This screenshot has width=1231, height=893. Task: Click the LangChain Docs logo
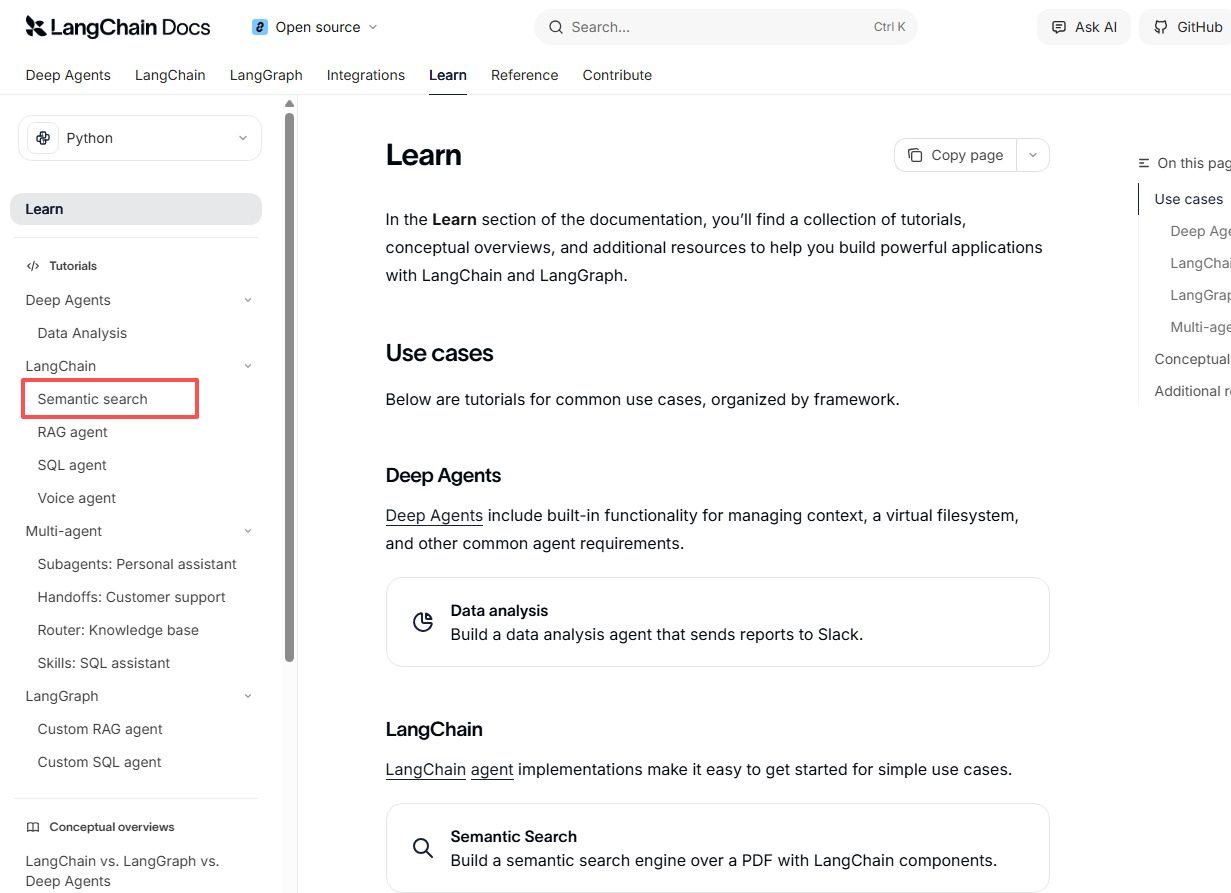point(118,27)
